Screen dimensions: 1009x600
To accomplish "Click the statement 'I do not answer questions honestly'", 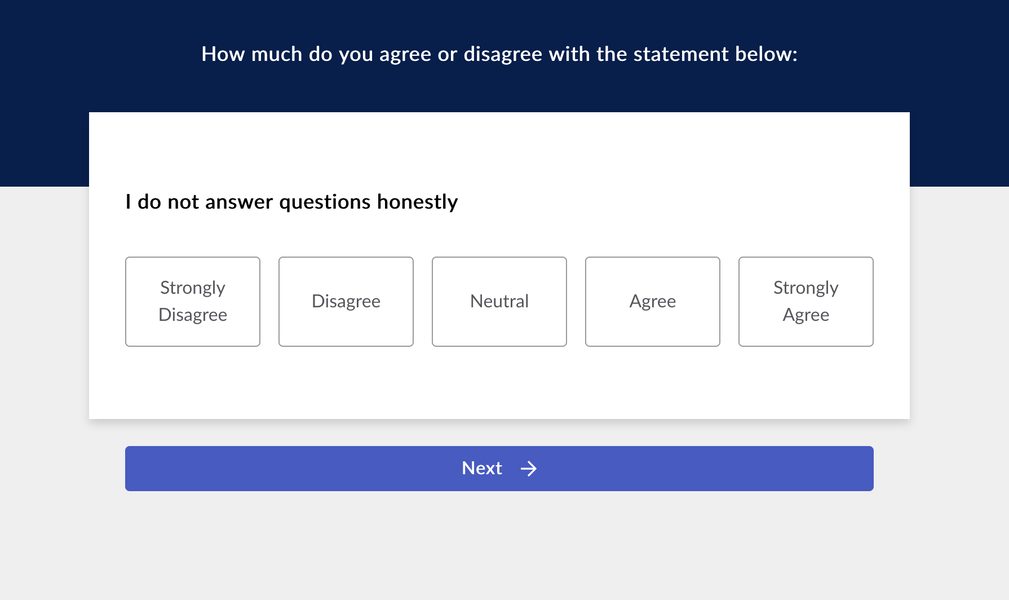I will coord(292,202).
